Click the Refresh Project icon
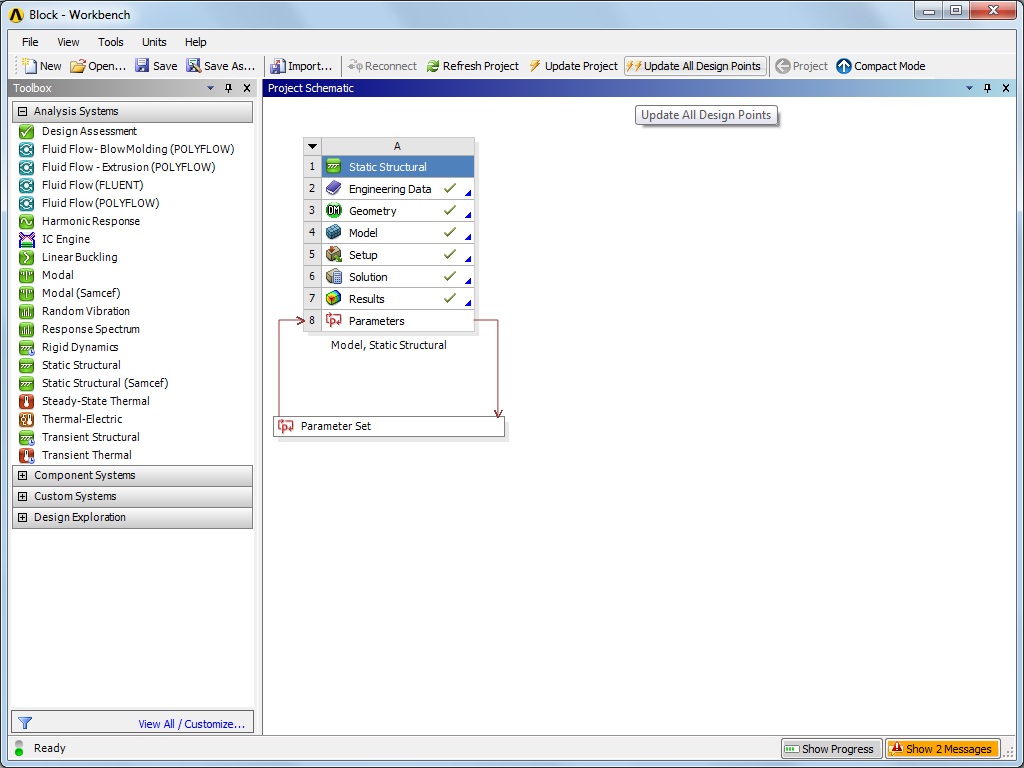1024x768 pixels. point(433,66)
